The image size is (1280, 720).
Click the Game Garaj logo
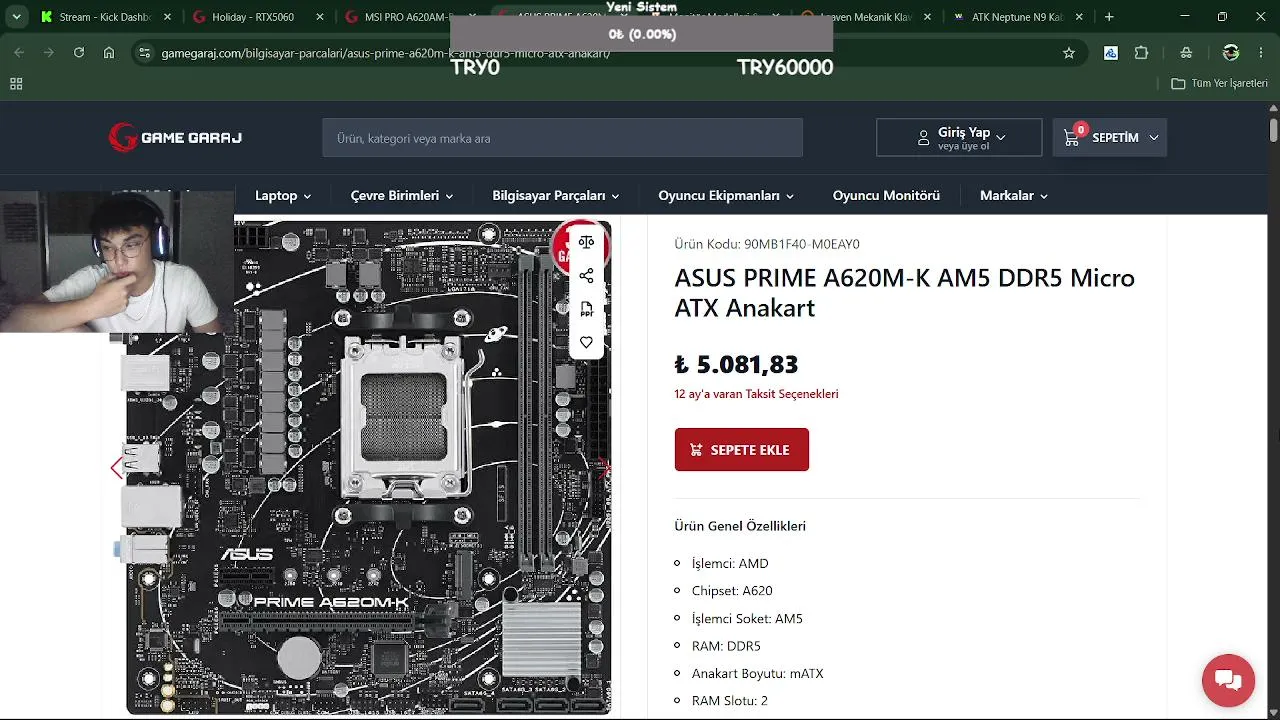pyautogui.click(x=175, y=137)
